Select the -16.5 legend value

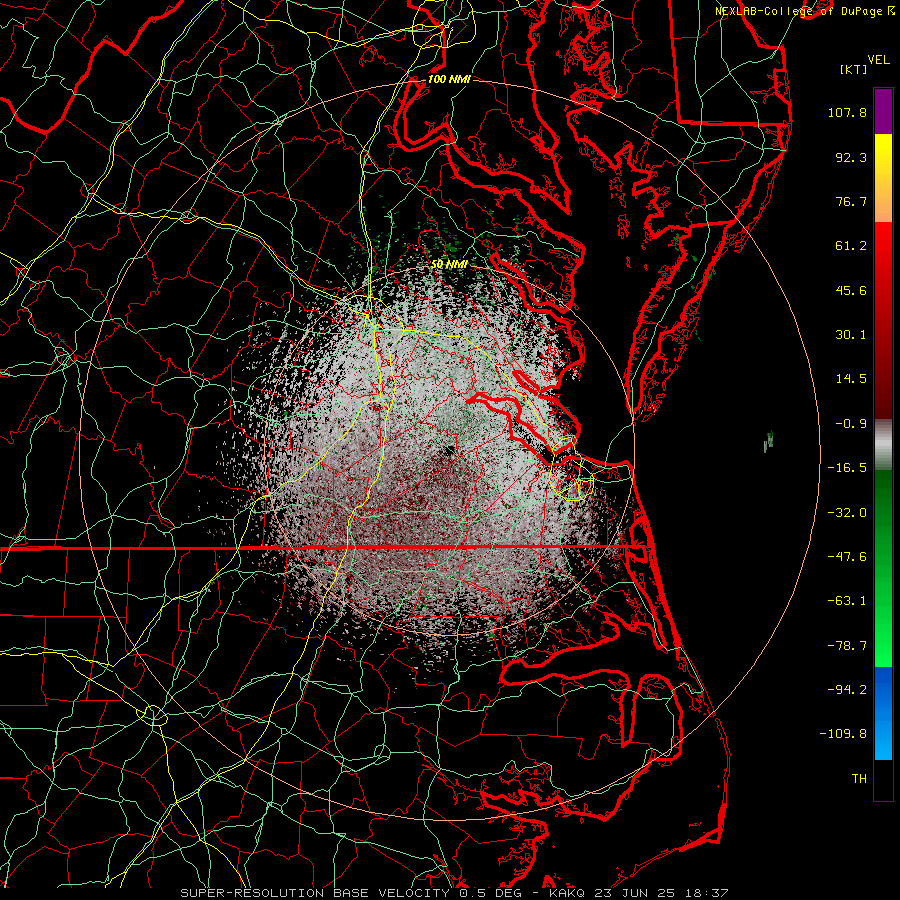pos(847,468)
